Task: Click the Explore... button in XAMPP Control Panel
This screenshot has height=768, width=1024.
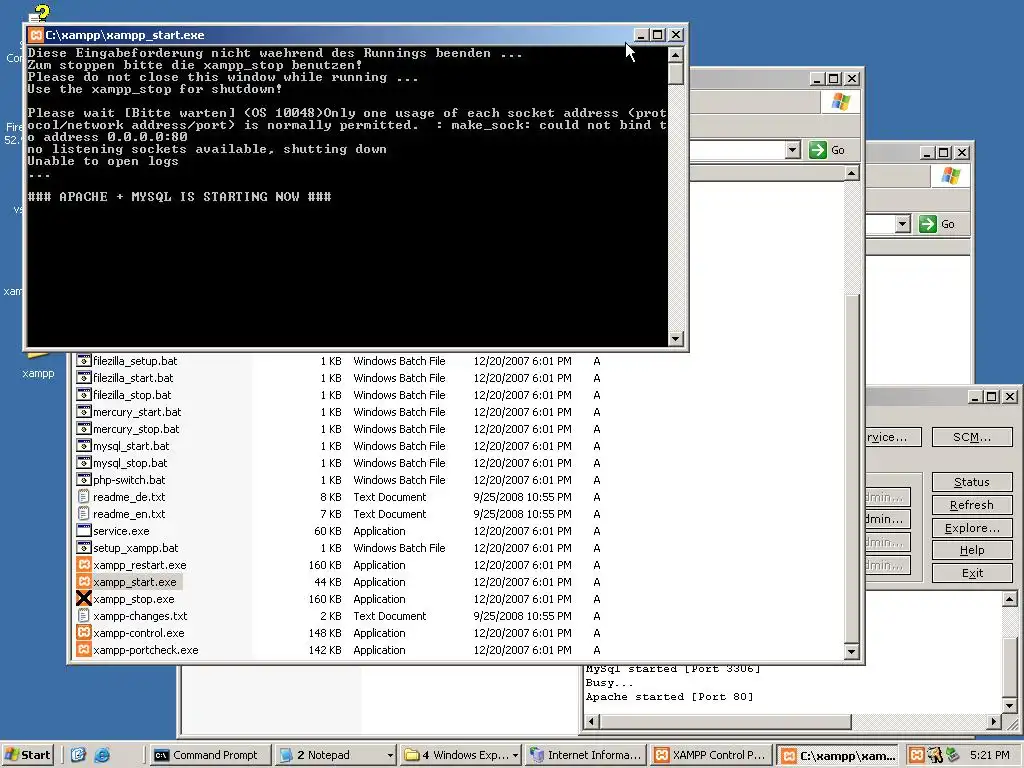Action: [x=972, y=528]
